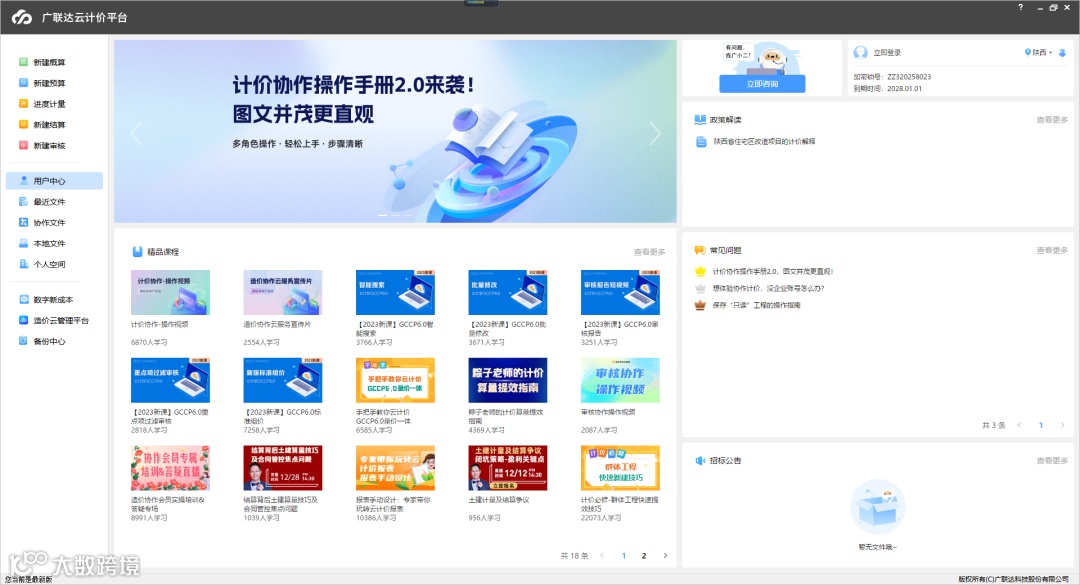Screen dimensions: 1080x585
Task: Click the user avatar beside 立即登录
Action: click(x=860, y=52)
